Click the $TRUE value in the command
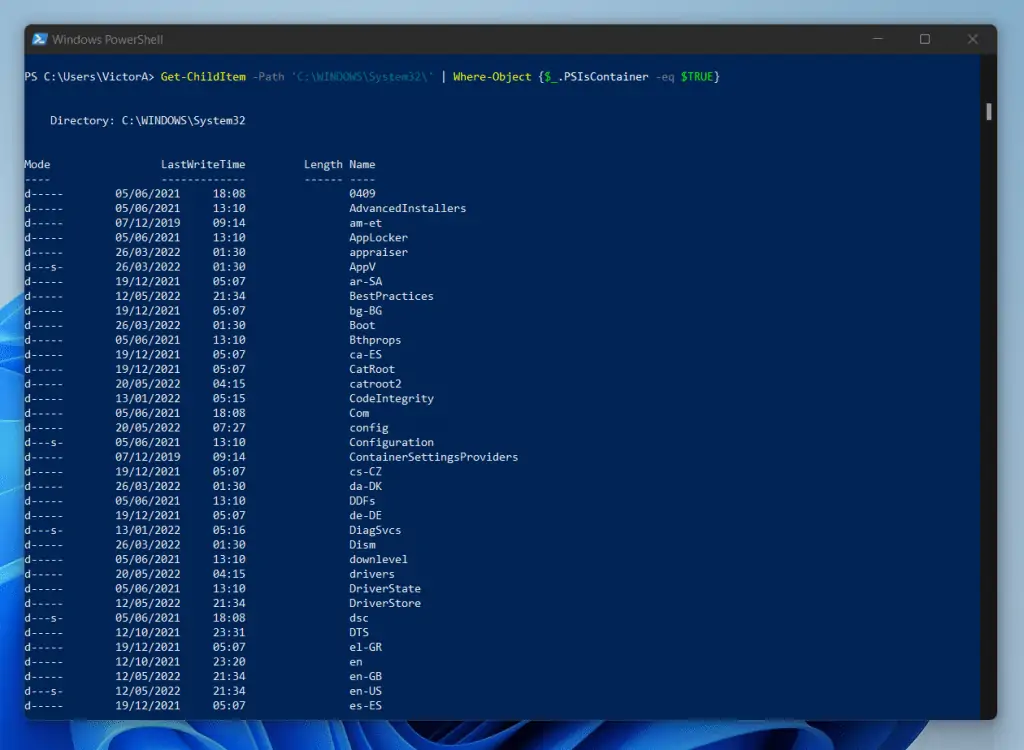 pyautogui.click(x=697, y=76)
